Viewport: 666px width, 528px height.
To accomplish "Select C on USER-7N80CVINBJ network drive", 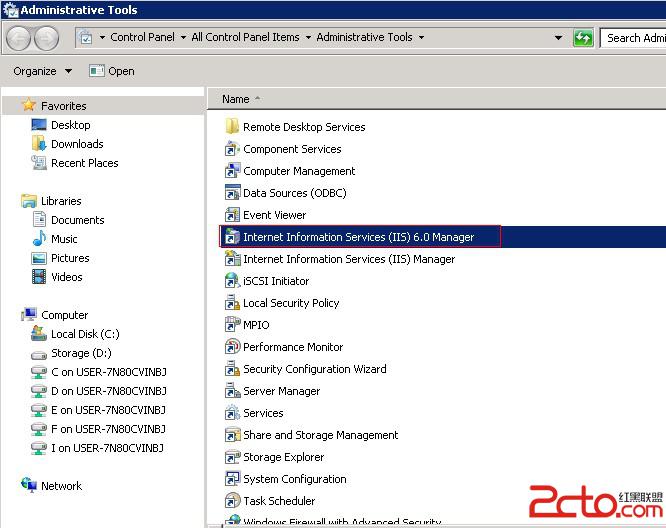I will point(109,372).
